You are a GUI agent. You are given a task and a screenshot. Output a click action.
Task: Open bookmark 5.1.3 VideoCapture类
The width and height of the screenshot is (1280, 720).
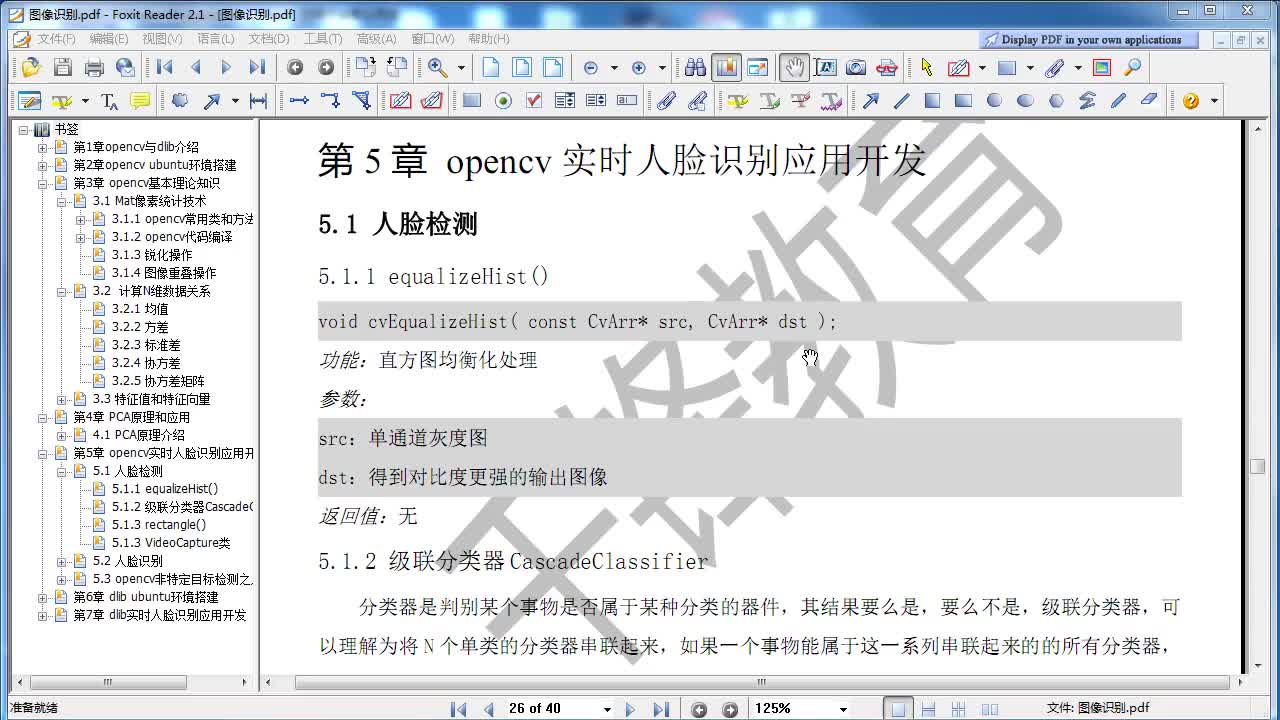coord(171,543)
